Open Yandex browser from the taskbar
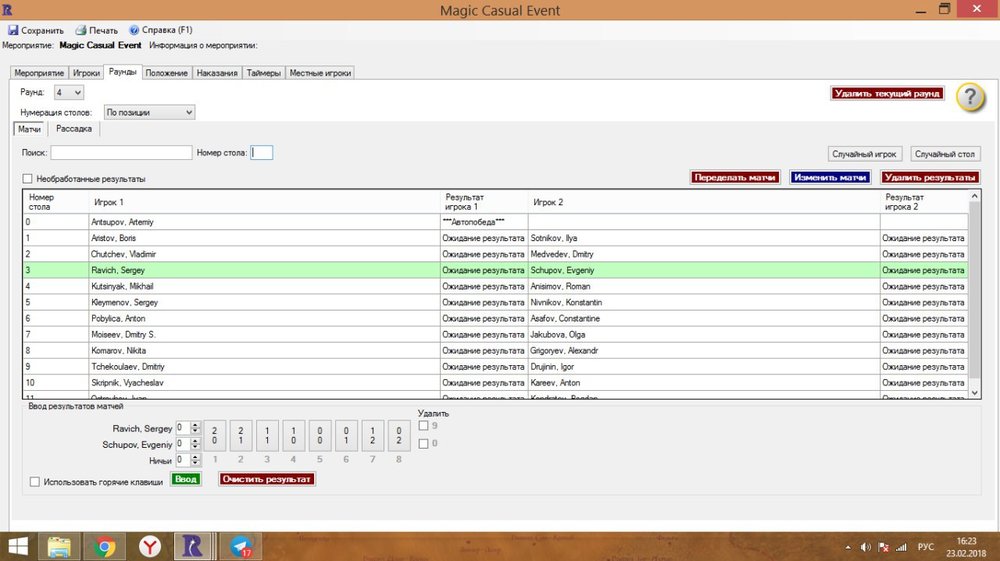The image size is (1000, 561). click(x=148, y=546)
